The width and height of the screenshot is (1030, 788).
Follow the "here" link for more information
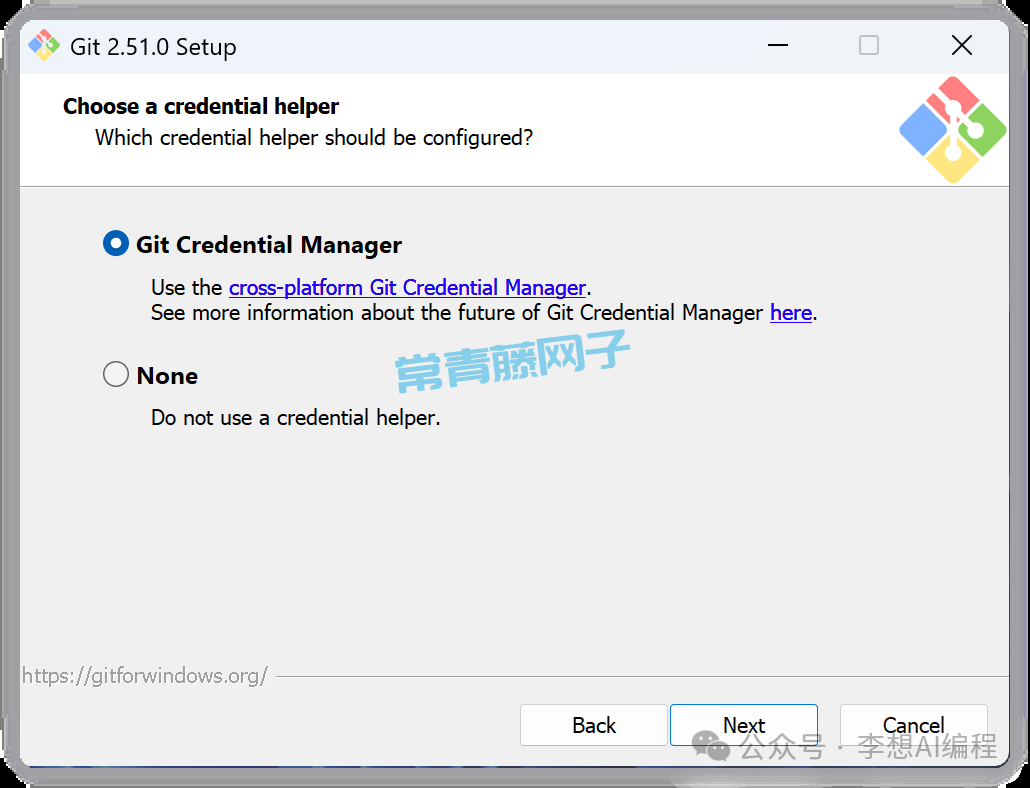click(x=790, y=313)
